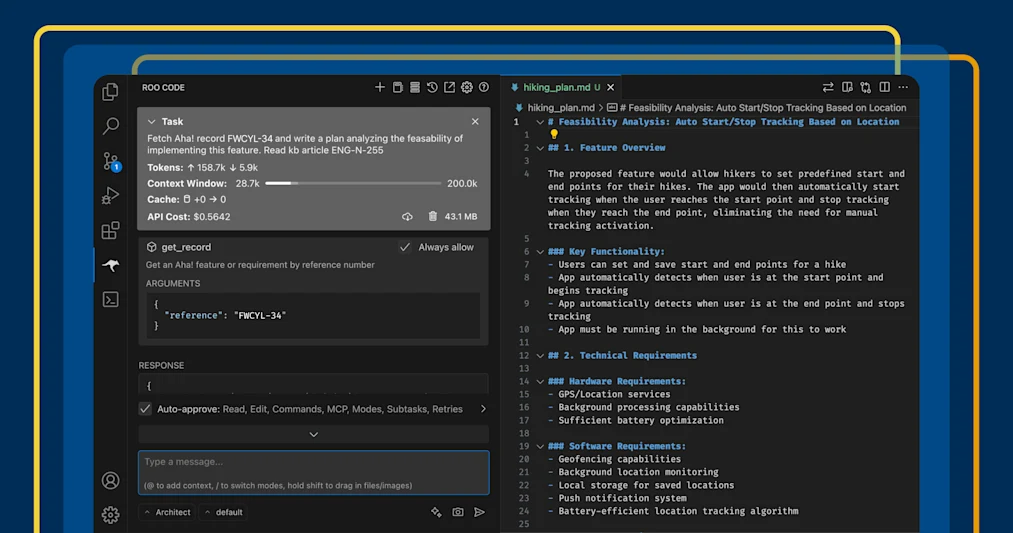1013x533 pixels.
Task: Fold the 2. Technical Requirements section
Action: (x=539, y=355)
